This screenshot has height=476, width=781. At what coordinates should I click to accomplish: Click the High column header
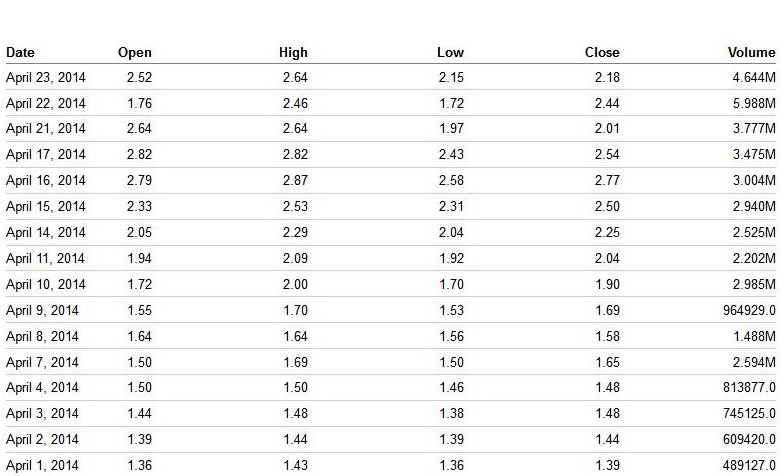pyautogui.click(x=293, y=52)
